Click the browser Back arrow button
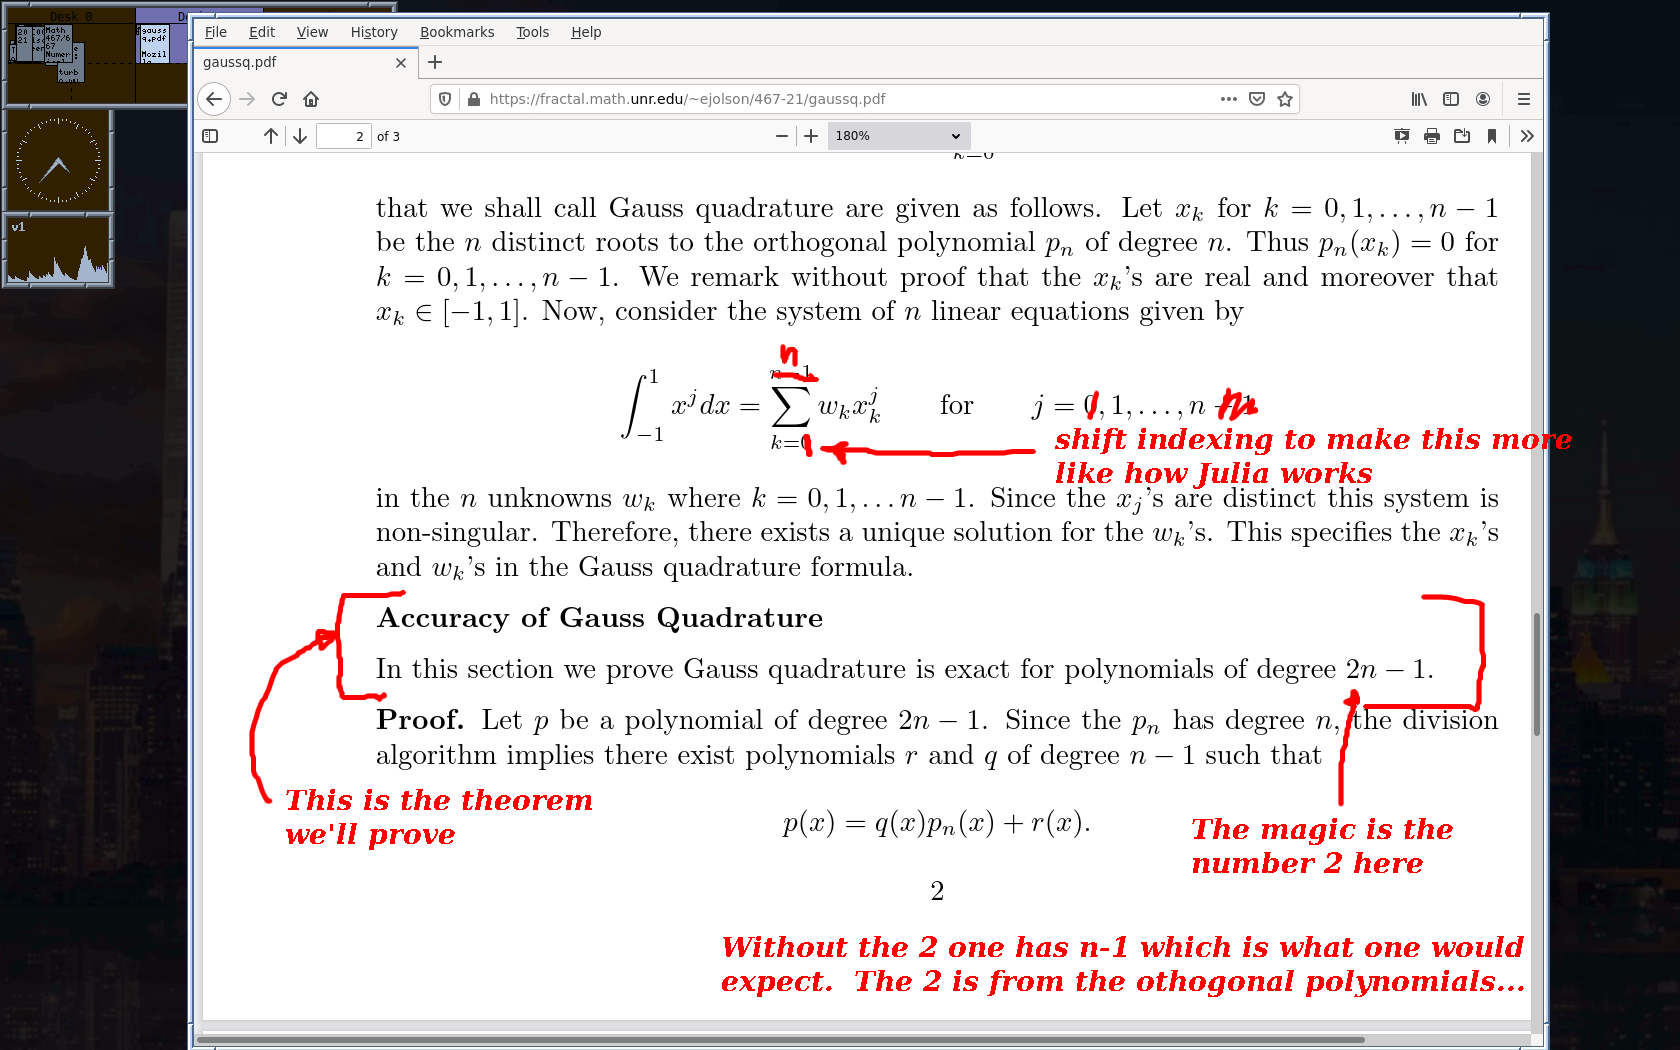Image resolution: width=1680 pixels, height=1050 pixels. [214, 99]
